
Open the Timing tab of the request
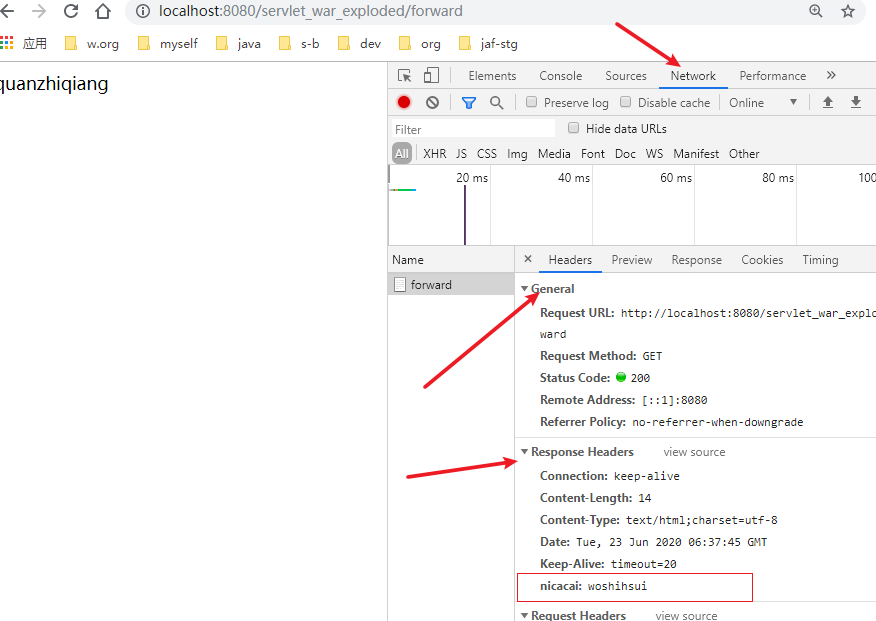820,260
